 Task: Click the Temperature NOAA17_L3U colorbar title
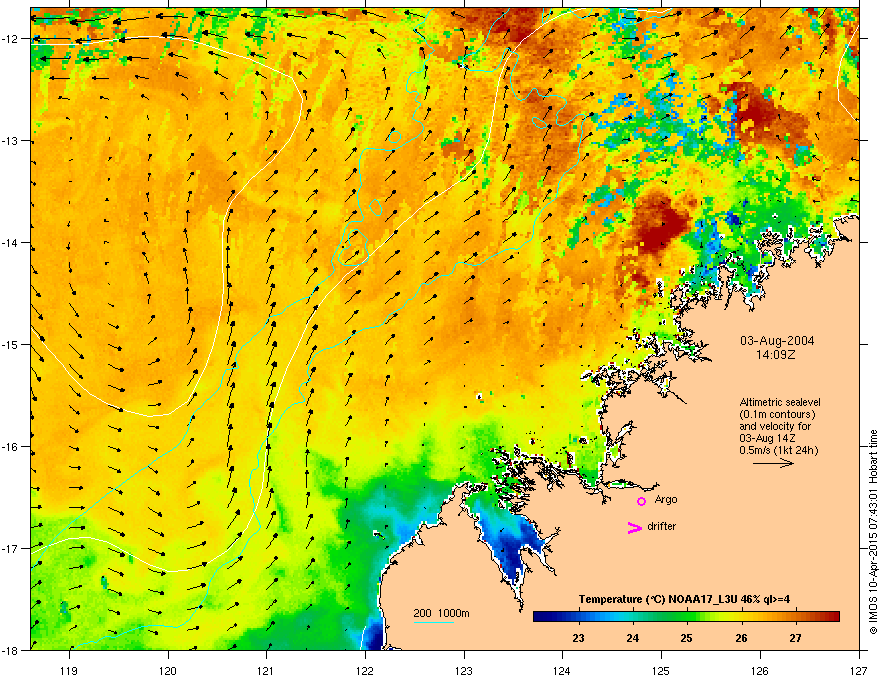pyautogui.click(x=684, y=599)
